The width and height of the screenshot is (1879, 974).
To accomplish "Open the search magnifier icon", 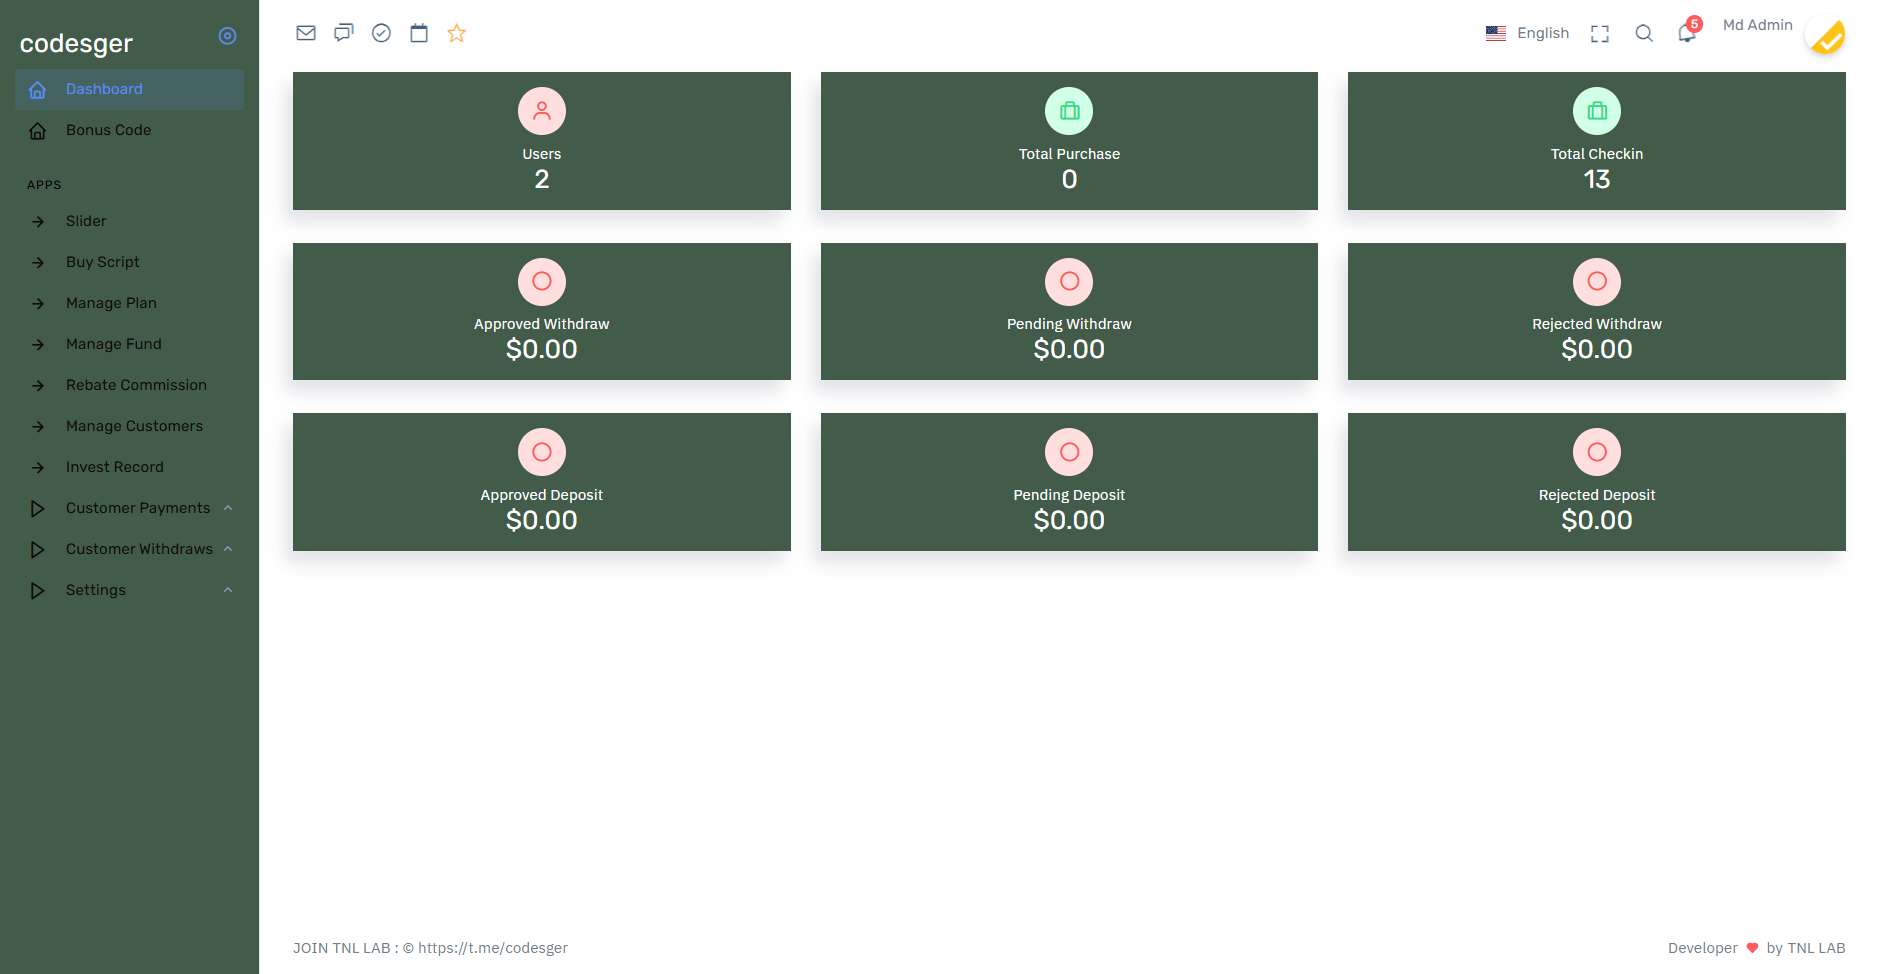I will [1644, 33].
